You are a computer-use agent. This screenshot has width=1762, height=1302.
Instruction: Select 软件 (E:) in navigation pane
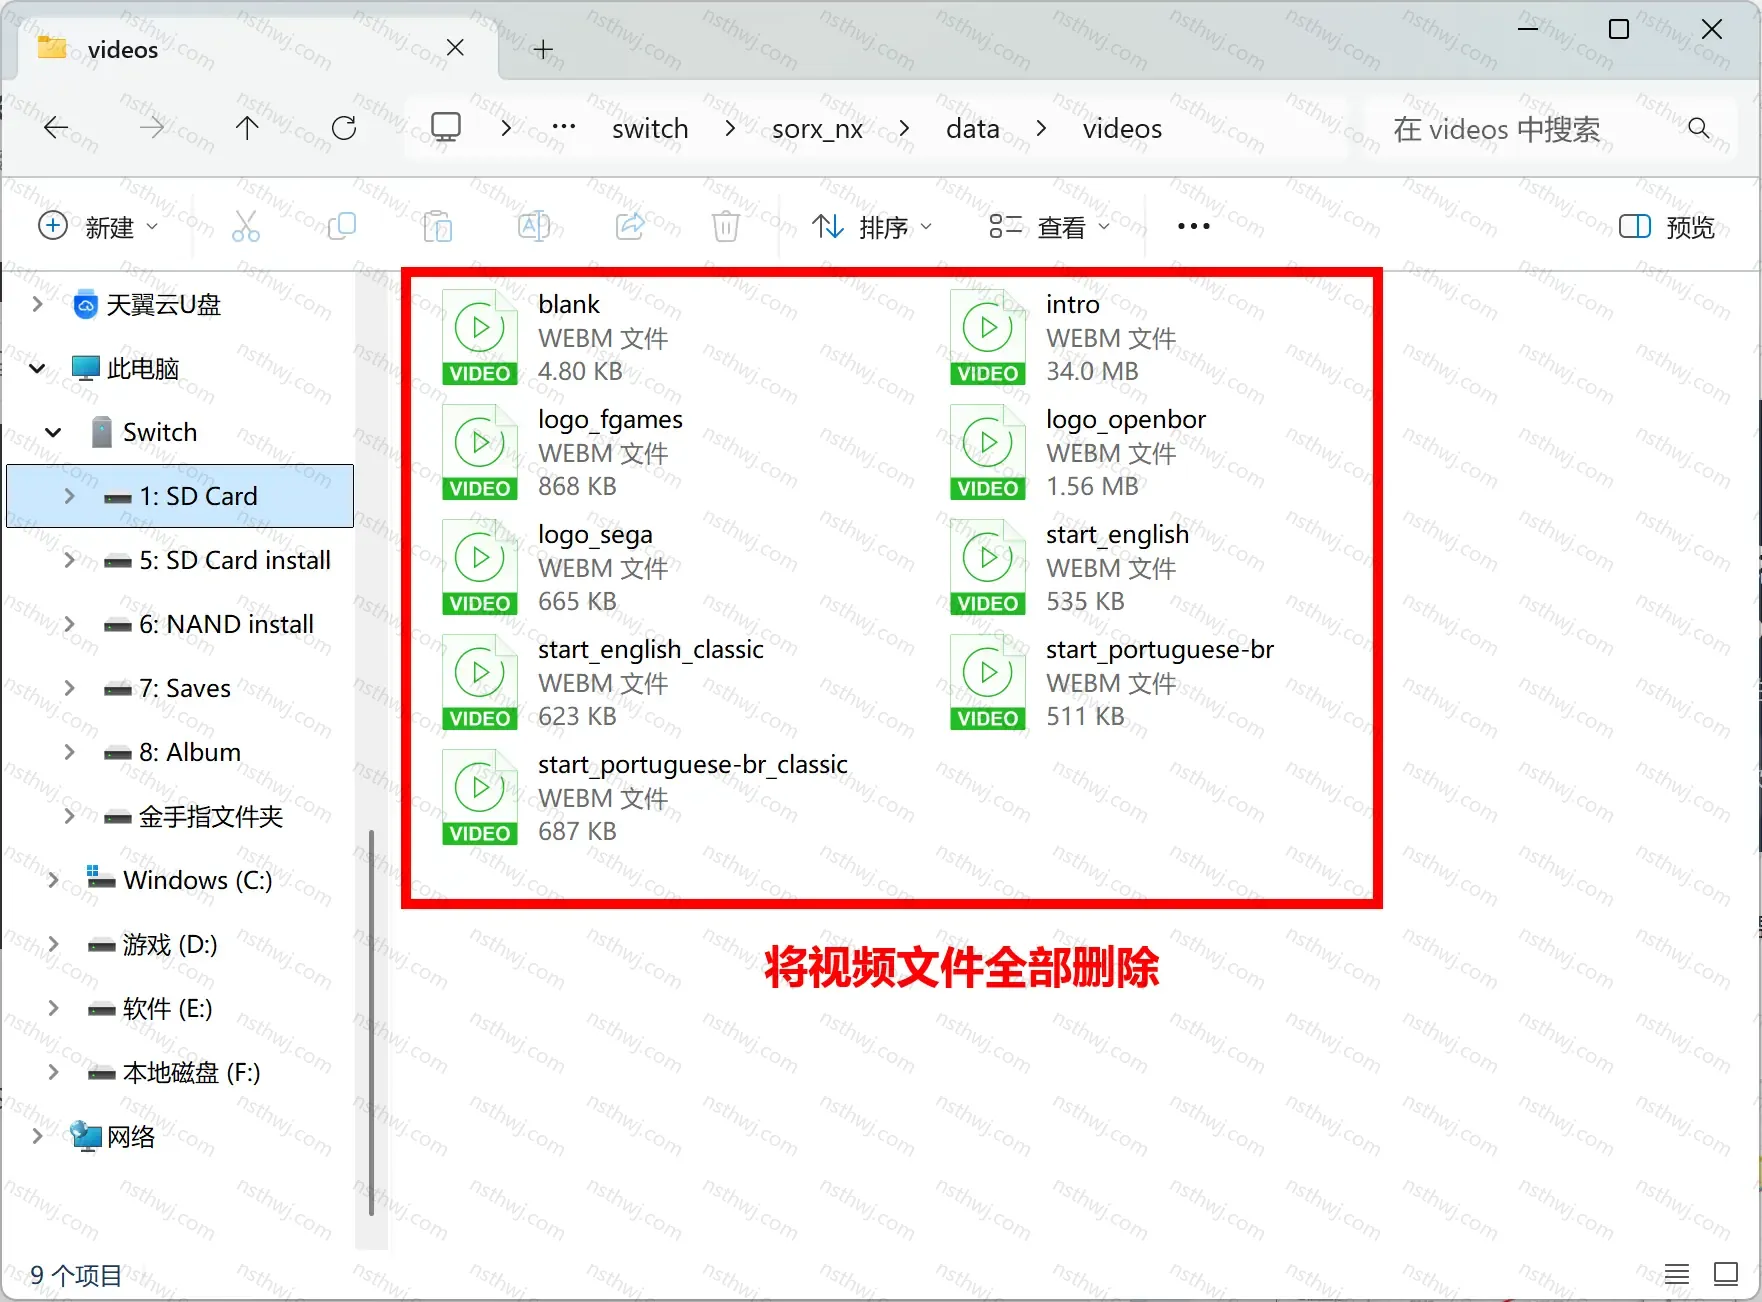pos(168,1008)
